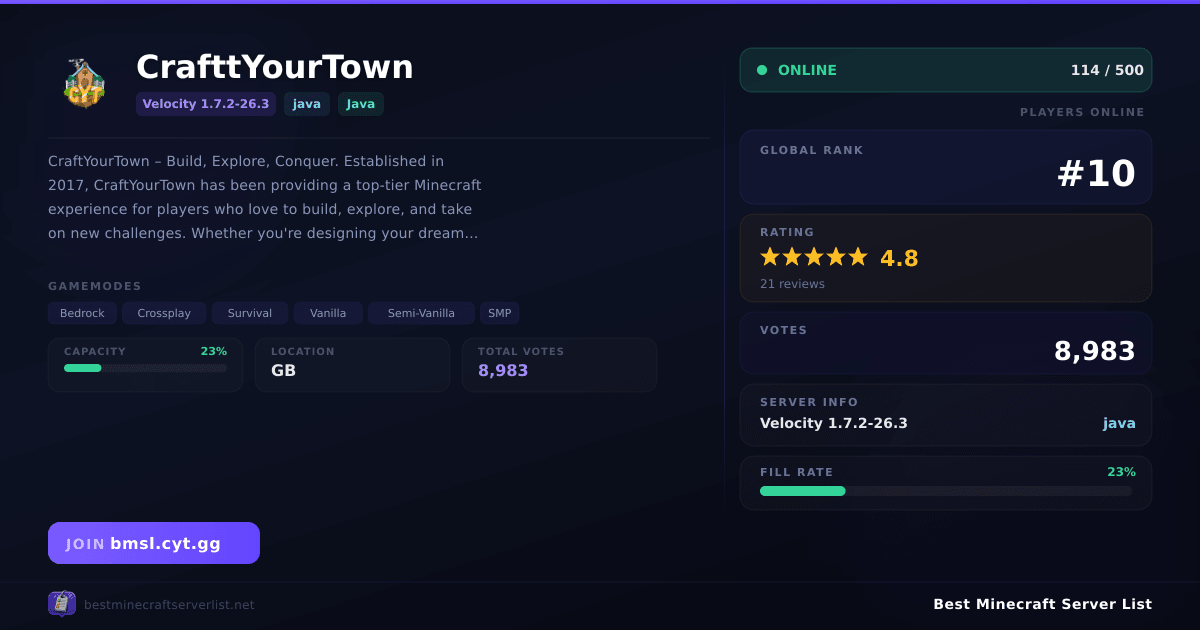Open the bestminecraftserverlist.net footer link
The width and height of the screenshot is (1200, 630).
point(169,605)
